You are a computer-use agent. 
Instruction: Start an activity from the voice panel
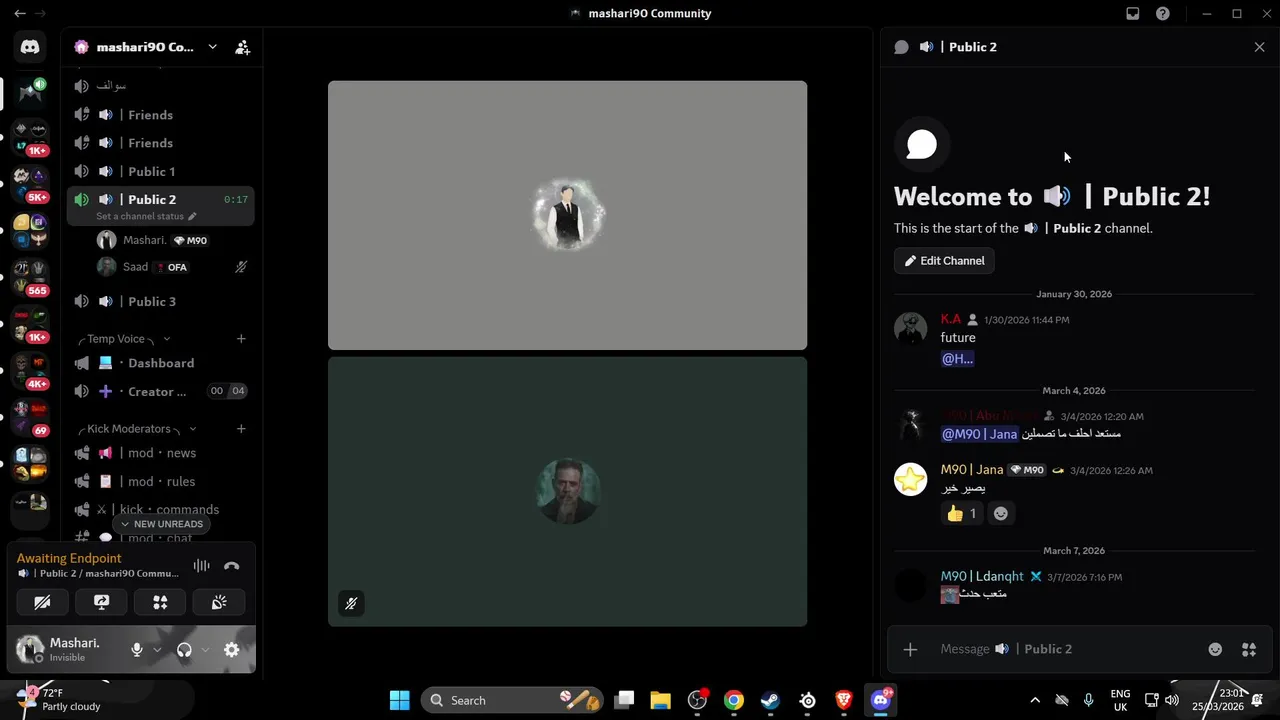(160, 602)
